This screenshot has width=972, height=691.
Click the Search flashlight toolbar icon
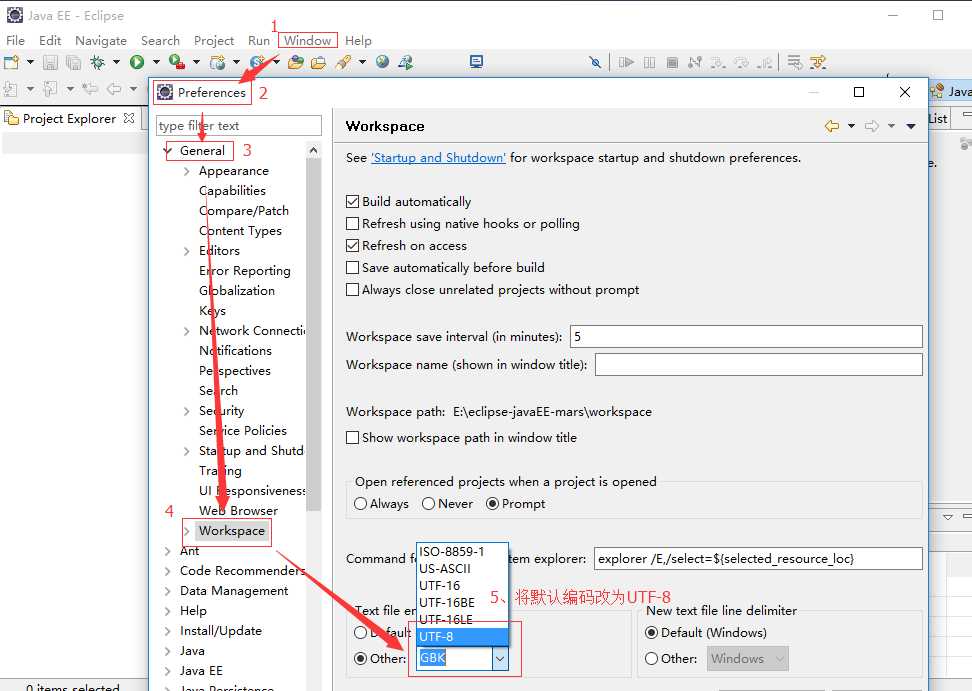click(343, 62)
